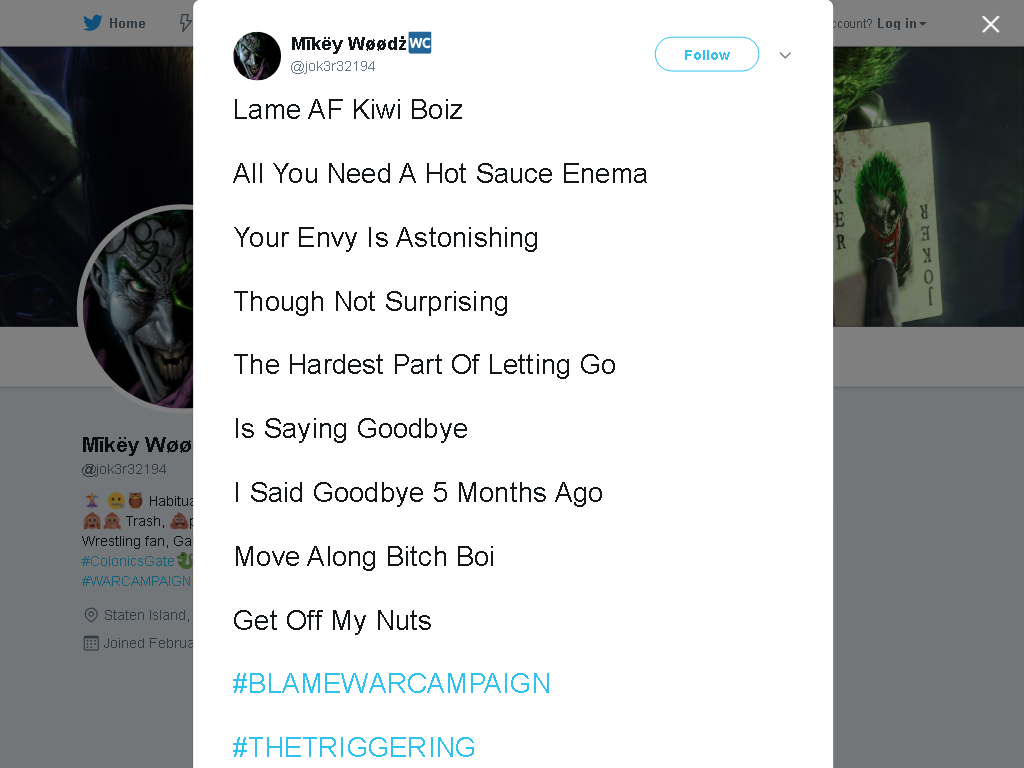Close the tweet overlay with X
1024x768 pixels.
tap(991, 24)
